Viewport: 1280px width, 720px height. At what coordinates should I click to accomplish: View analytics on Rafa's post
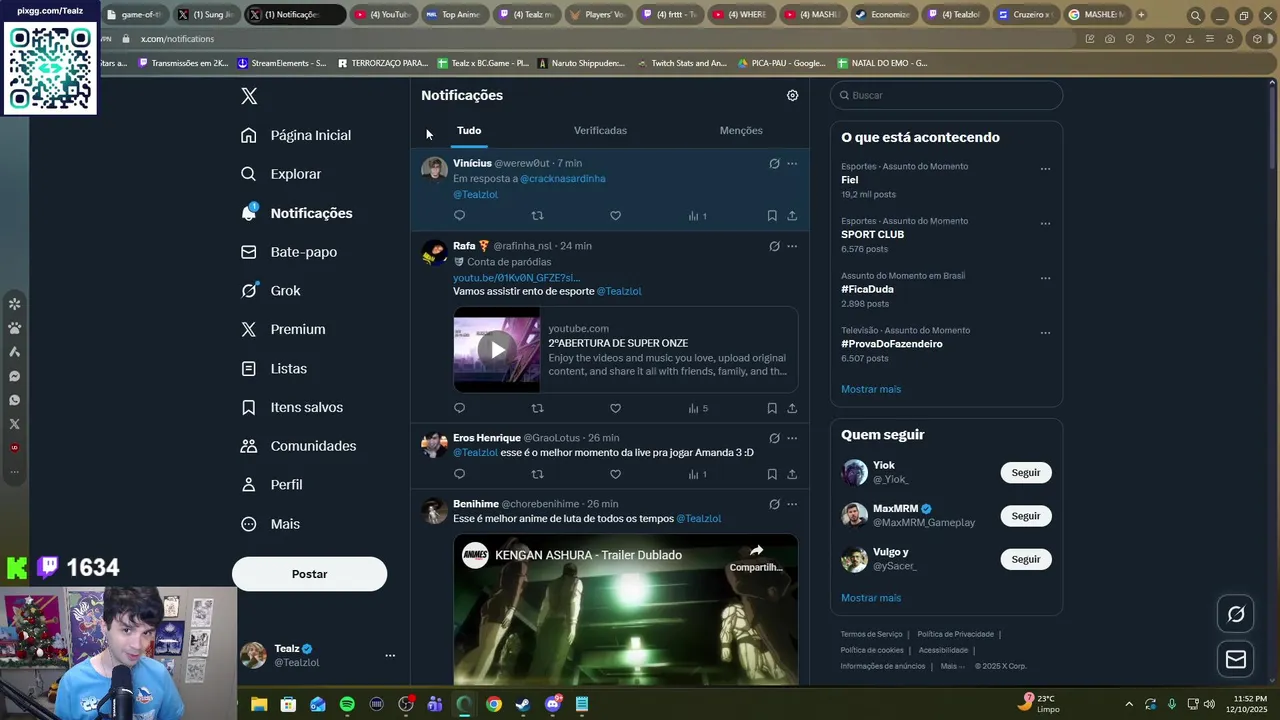click(698, 408)
